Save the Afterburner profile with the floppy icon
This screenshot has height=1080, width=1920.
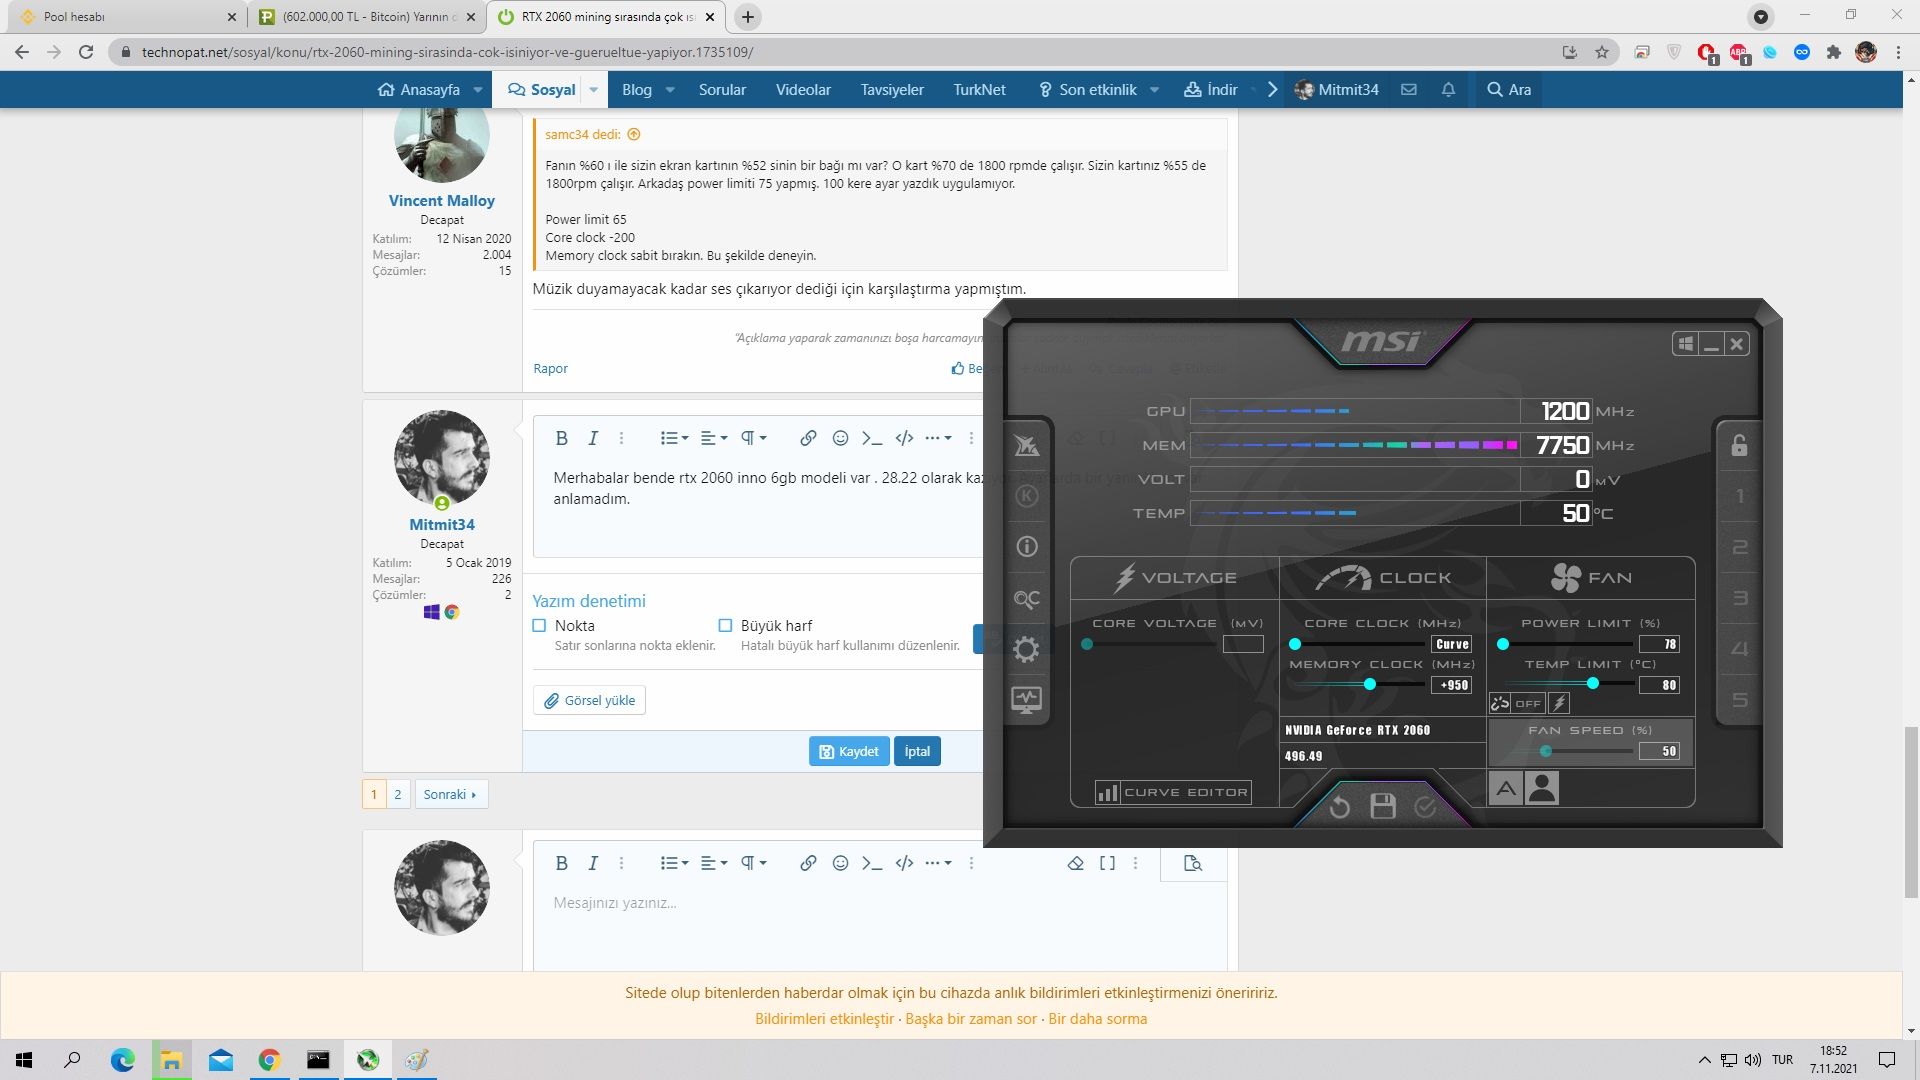(x=1383, y=806)
